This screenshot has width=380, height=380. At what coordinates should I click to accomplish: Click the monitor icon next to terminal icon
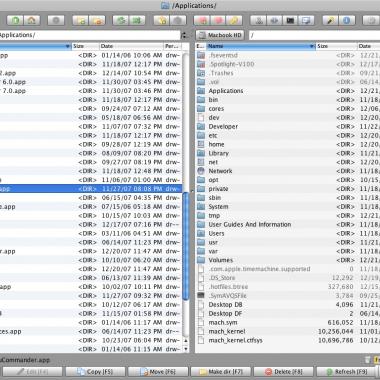[306, 20]
